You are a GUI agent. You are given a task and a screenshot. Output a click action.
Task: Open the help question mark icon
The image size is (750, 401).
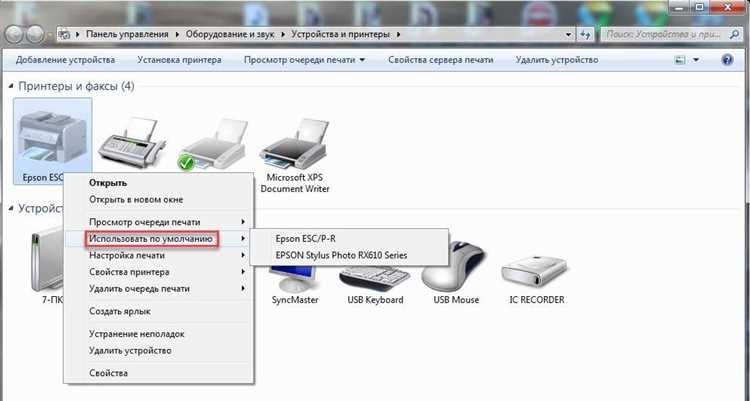point(727,60)
